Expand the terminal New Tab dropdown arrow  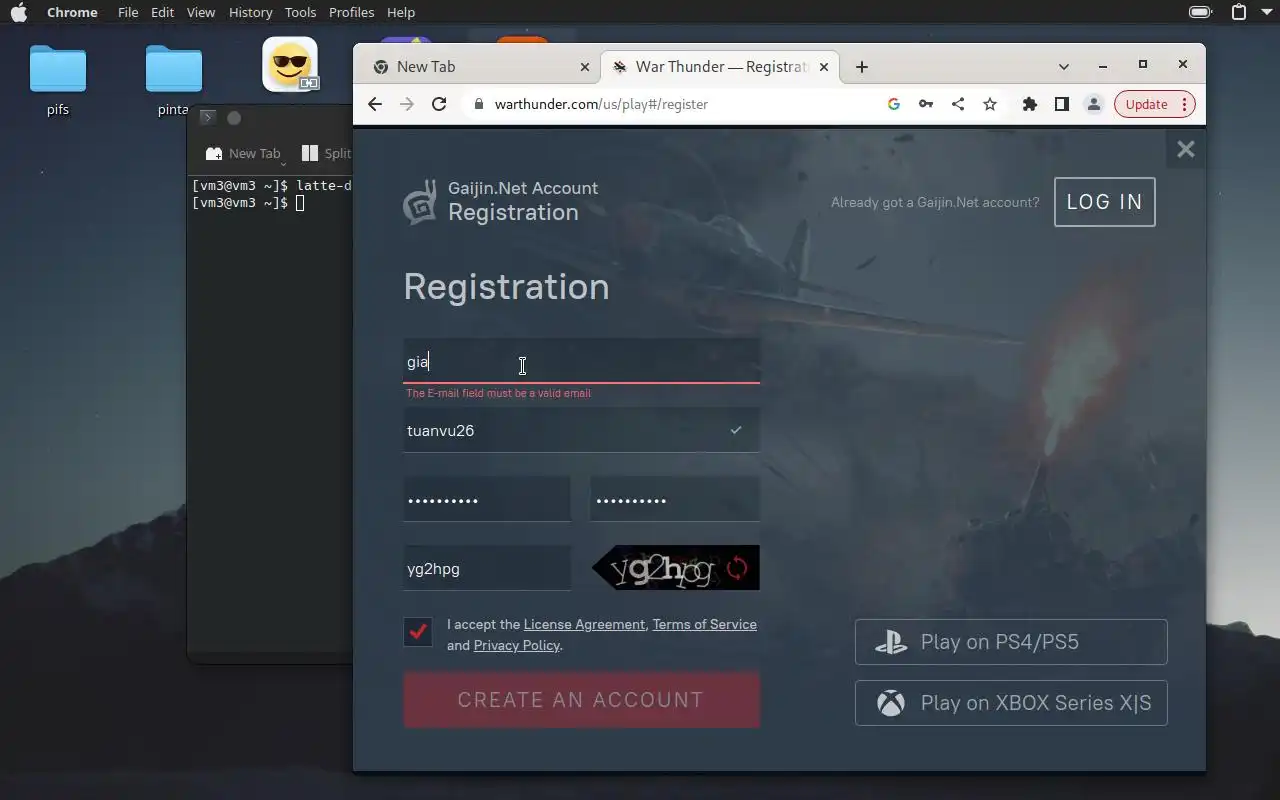[x=284, y=163]
